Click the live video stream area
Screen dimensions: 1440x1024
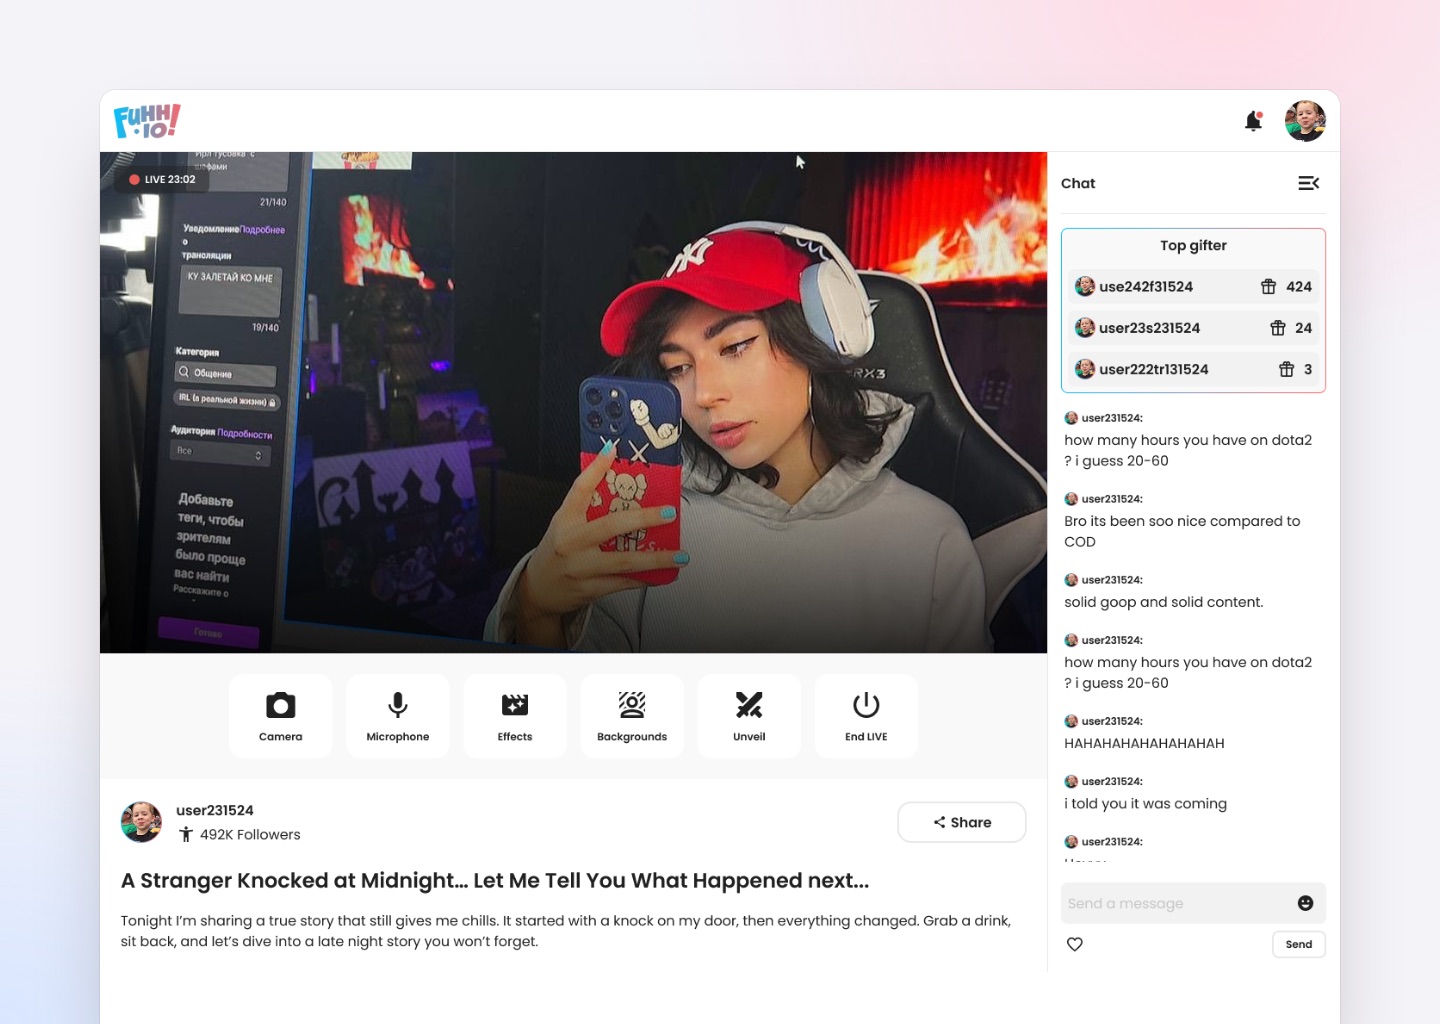(x=573, y=402)
